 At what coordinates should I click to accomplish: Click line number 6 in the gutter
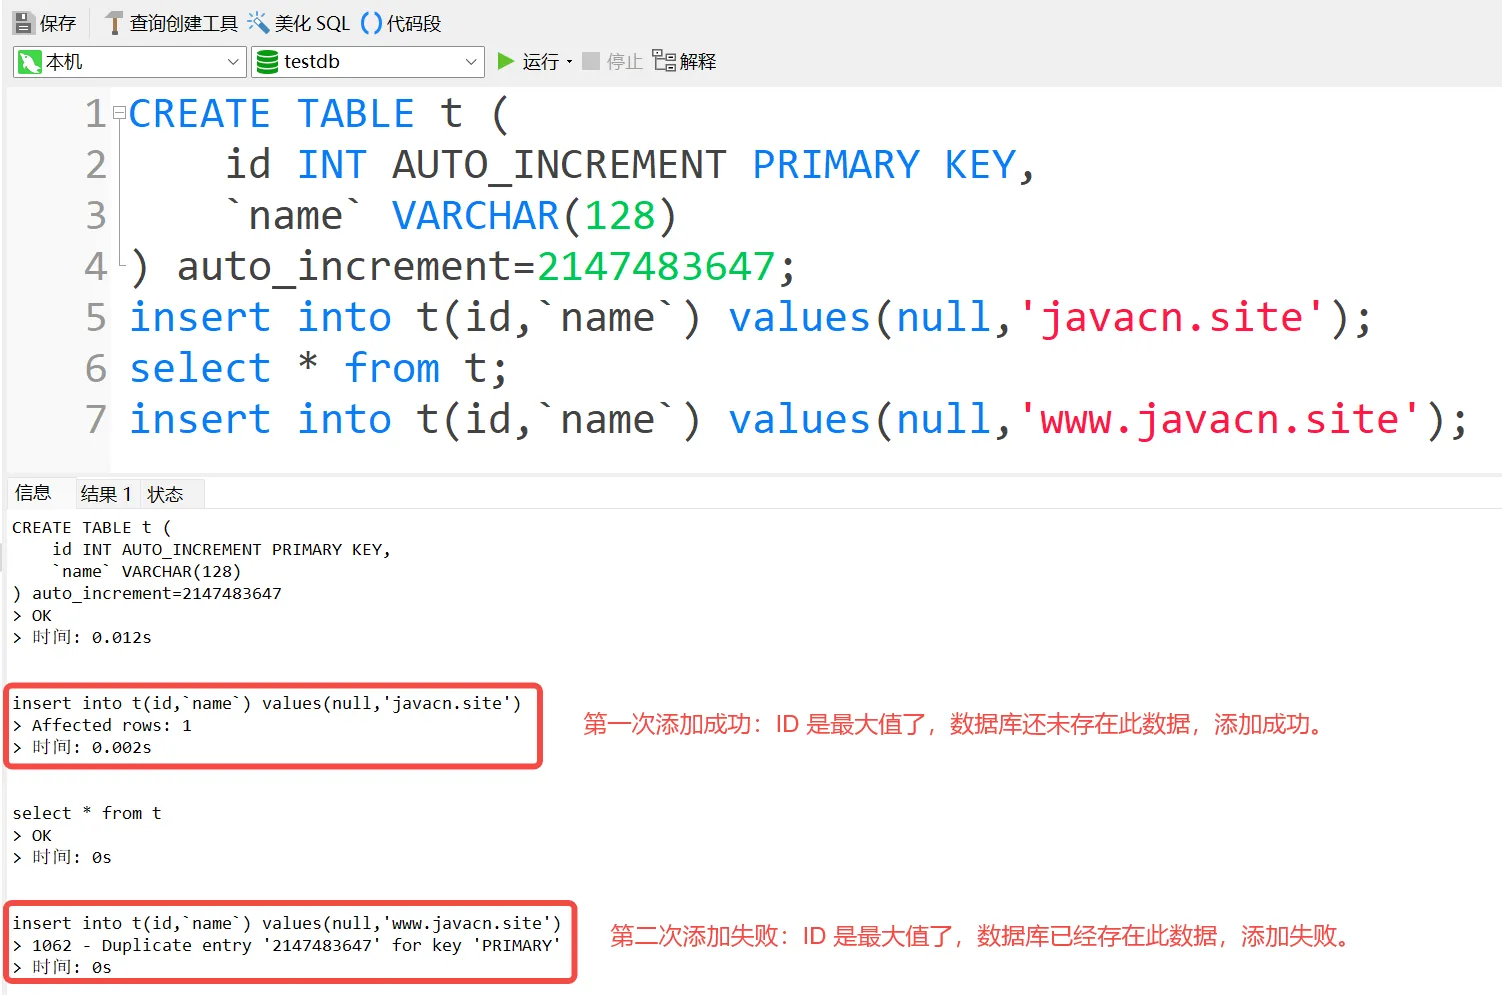(x=96, y=369)
